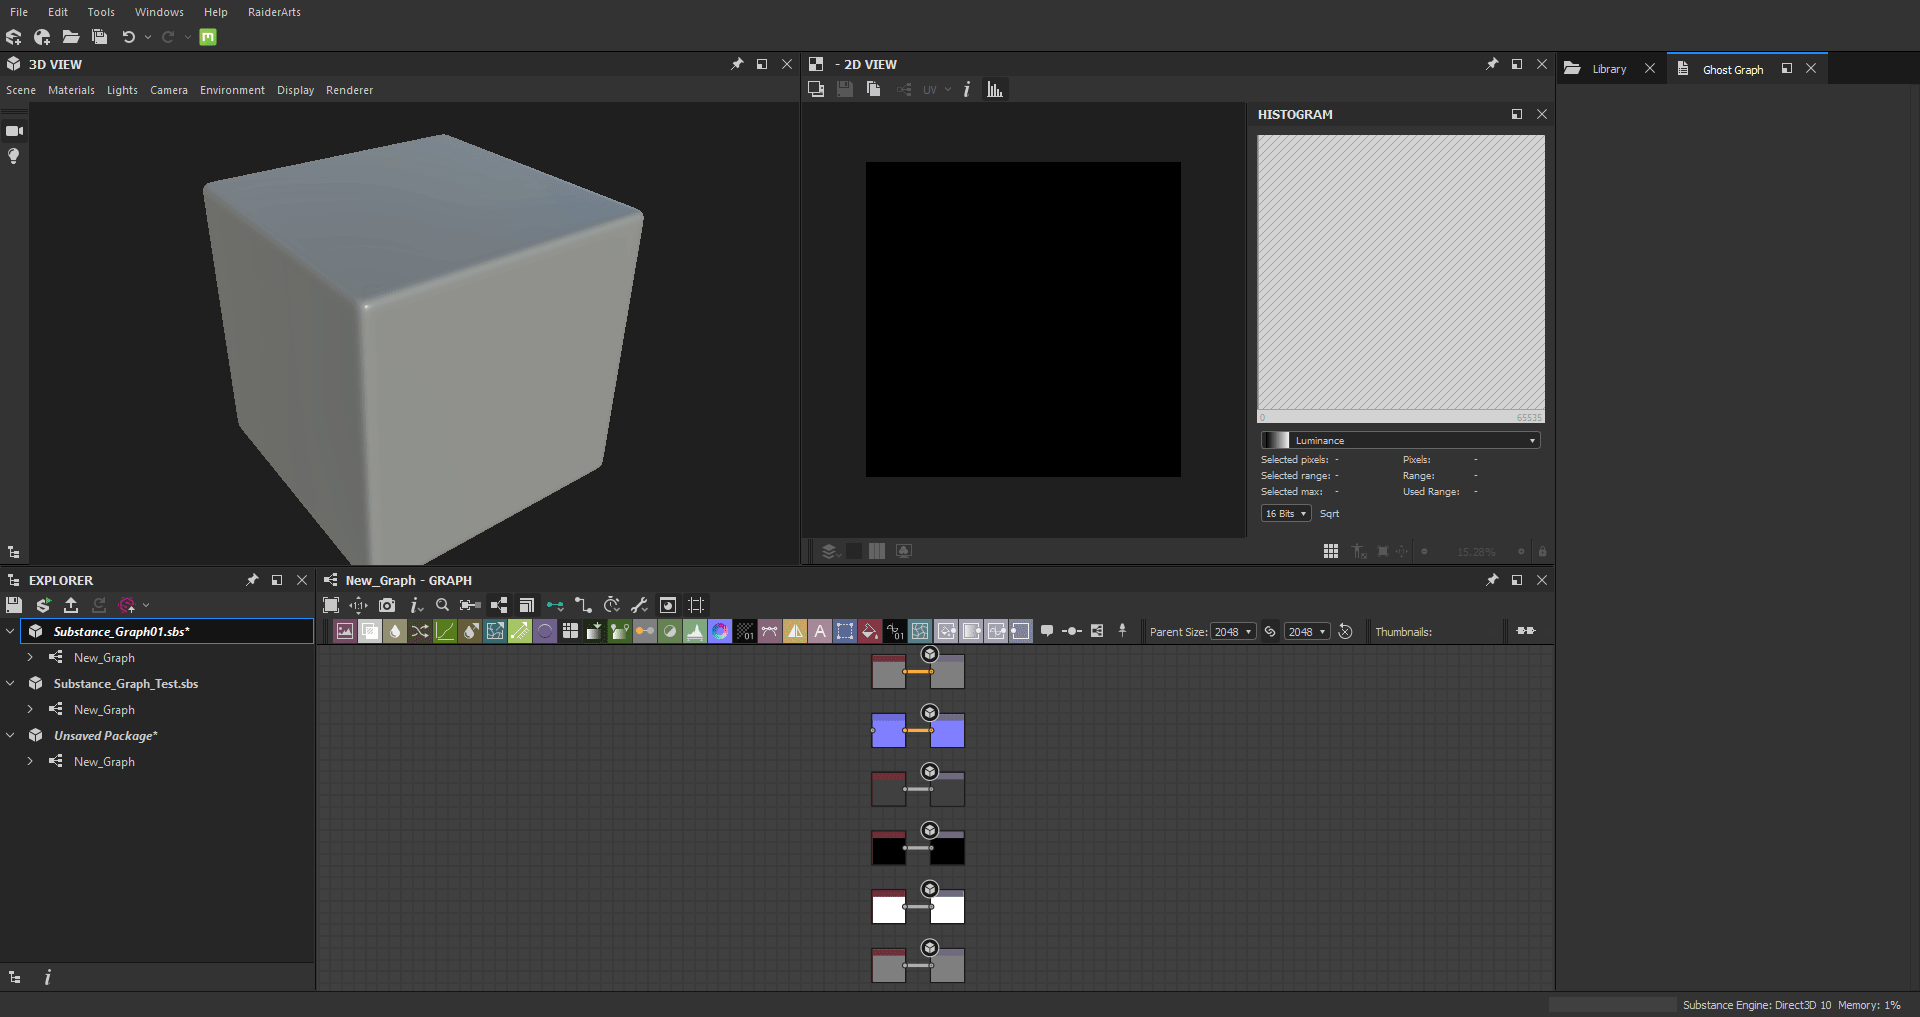
Task: Open the Environment menu in 3D view
Action: click(232, 90)
